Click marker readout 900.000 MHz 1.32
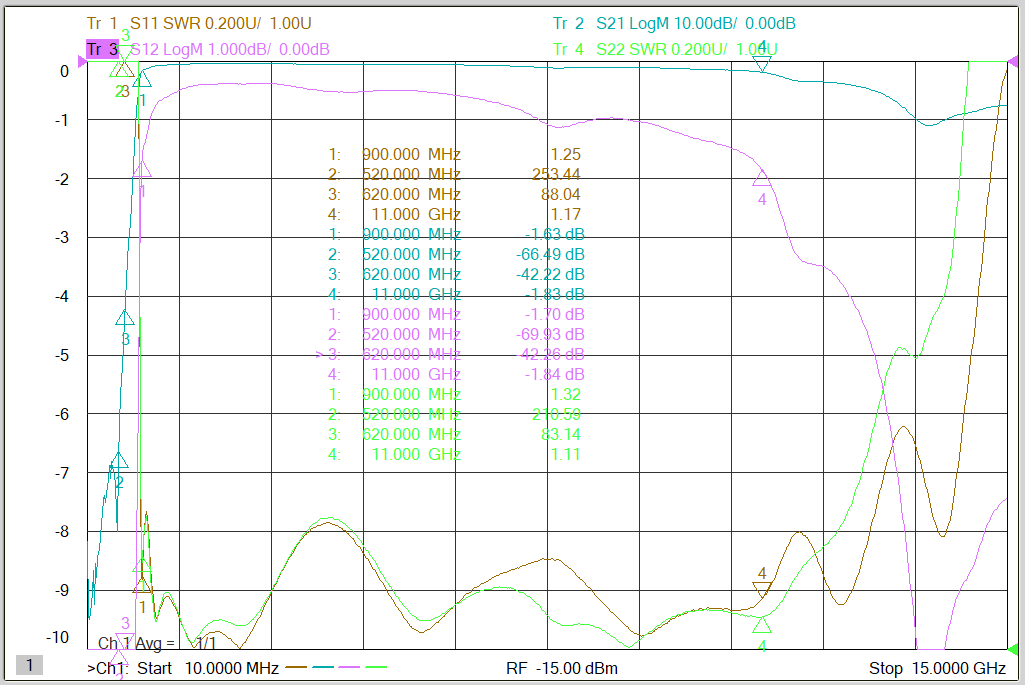Image resolution: width=1025 pixels, height=685 pixels. click(454, 394)
